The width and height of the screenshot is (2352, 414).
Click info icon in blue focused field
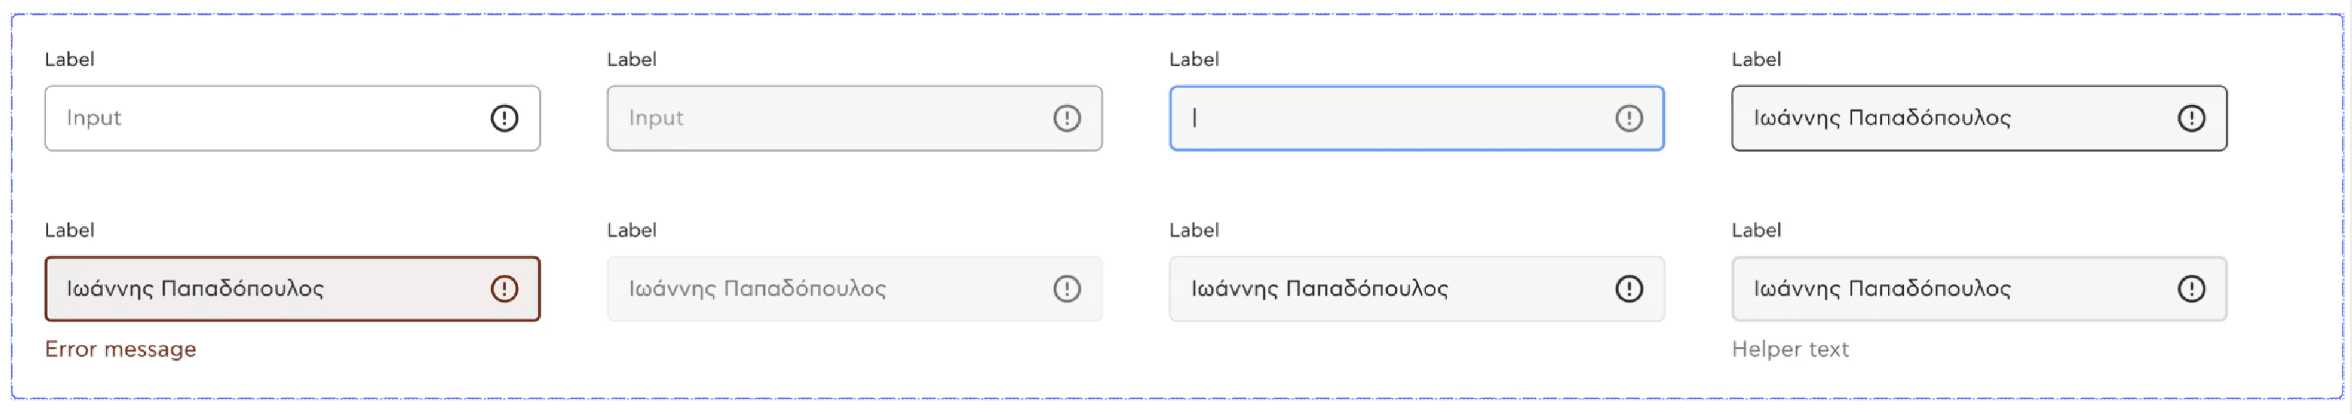pyautogui.click(x=1628, y=118)
